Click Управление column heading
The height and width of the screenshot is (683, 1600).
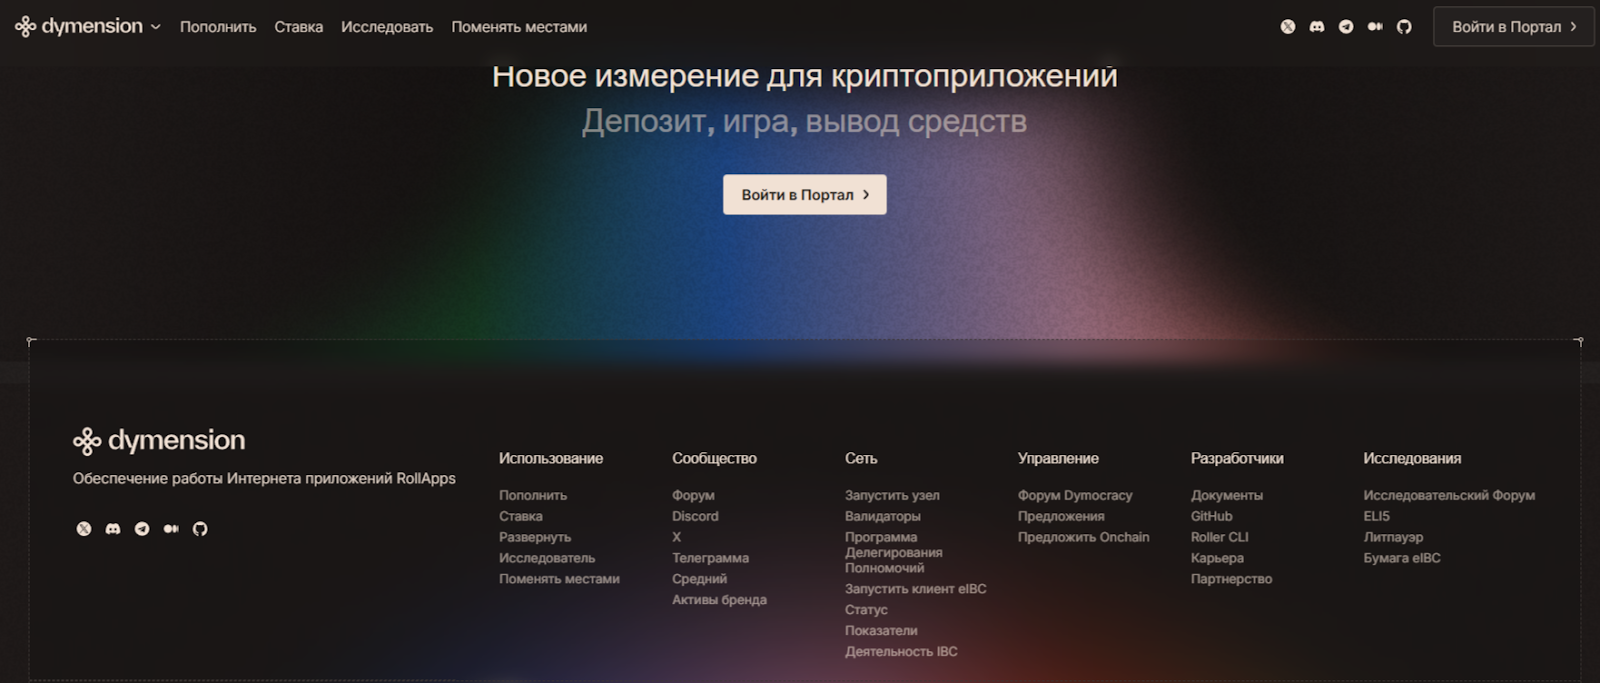coord(1058,458)
